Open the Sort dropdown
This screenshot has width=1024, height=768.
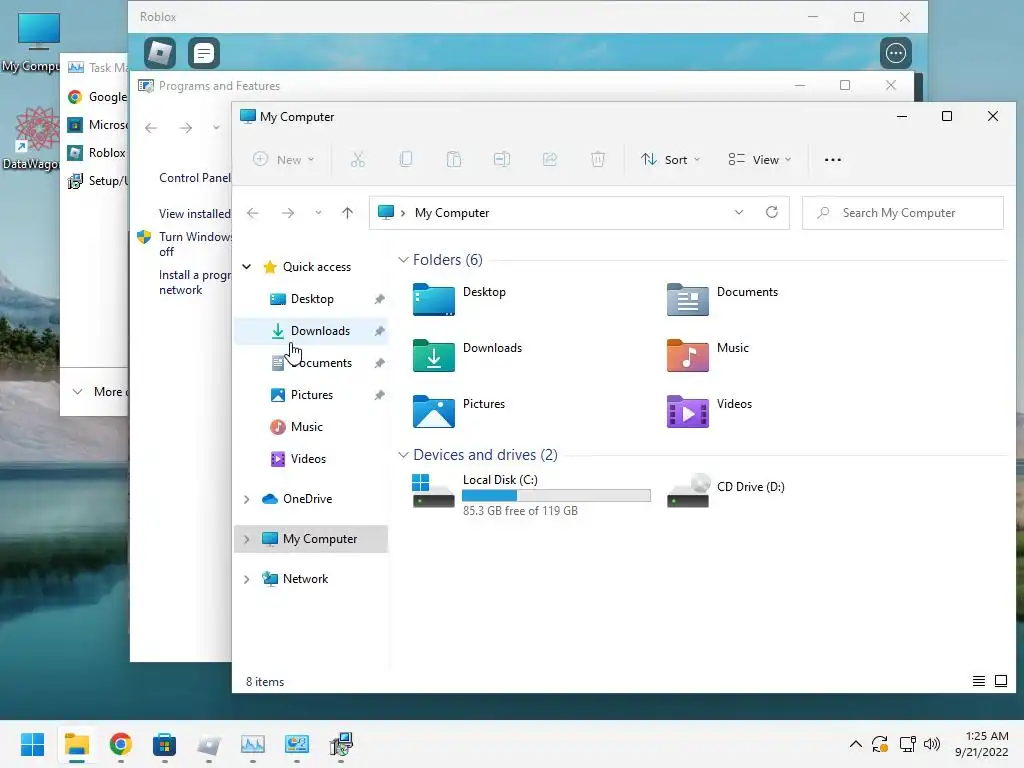(671, 159)
